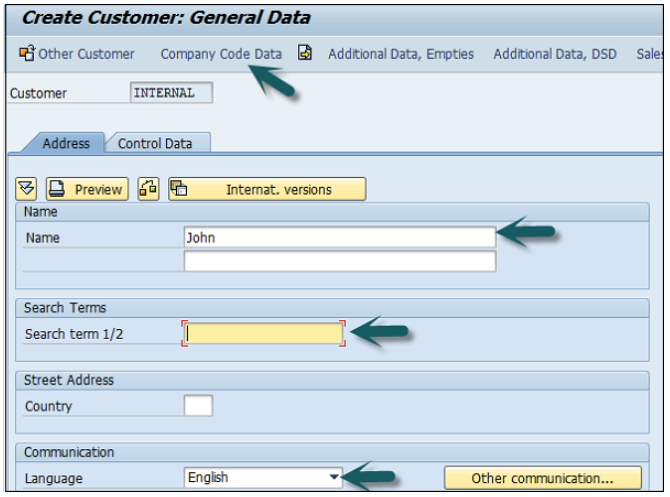The height and width of the screenshot is (497, 670).
Task: Click the printer icon on Preview button
Action: pos(58,189)
